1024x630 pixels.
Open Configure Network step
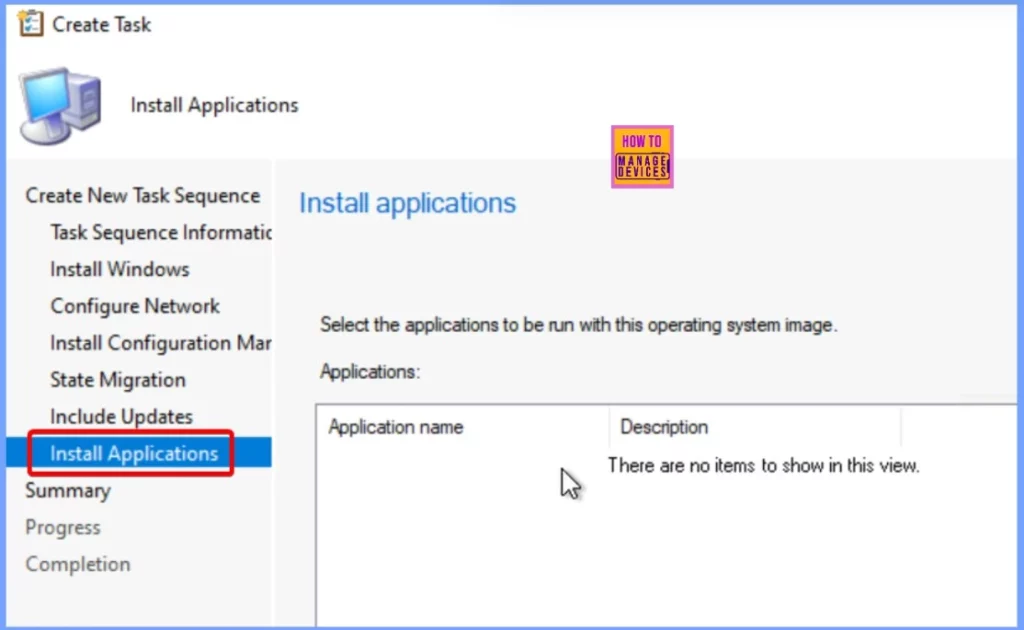tap(135, 306)
